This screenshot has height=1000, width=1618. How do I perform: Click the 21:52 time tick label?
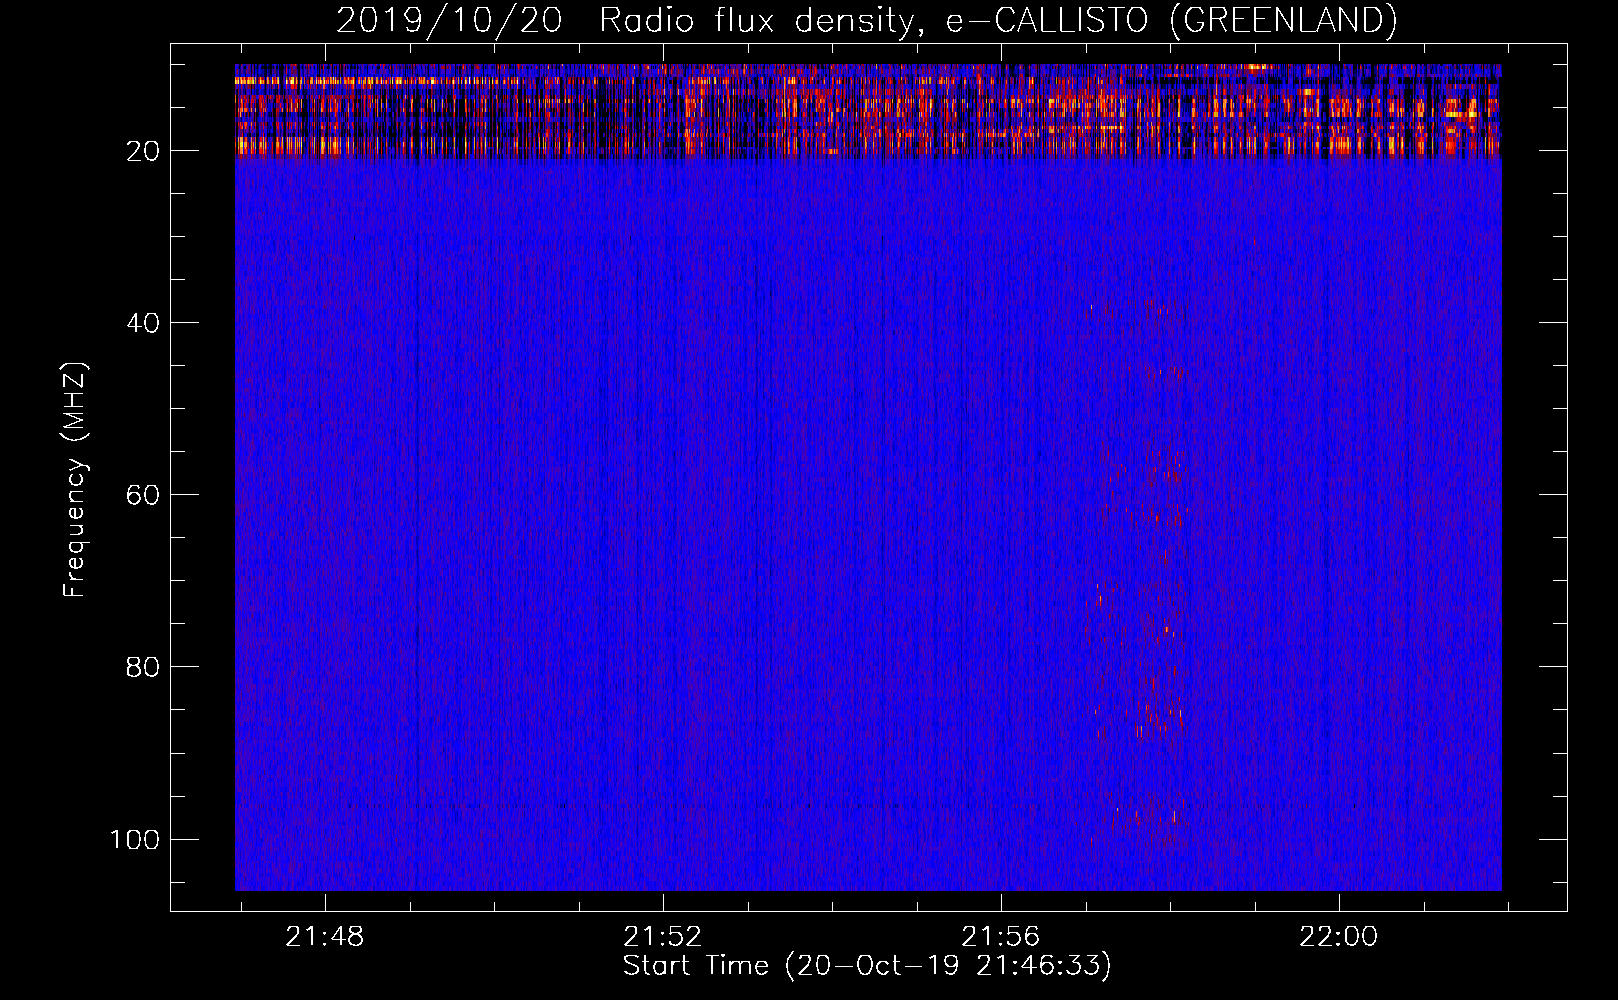click(x=663, y=937)
